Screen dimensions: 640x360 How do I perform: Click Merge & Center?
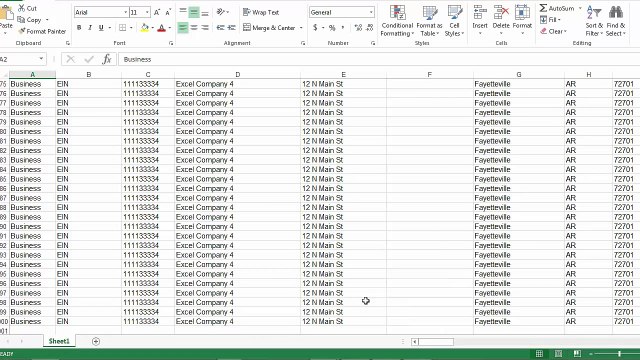[x=269, y=28]
